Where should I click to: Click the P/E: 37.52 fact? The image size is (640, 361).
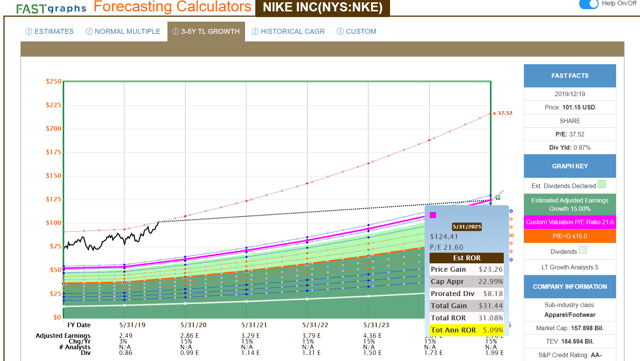pos(570,134)
